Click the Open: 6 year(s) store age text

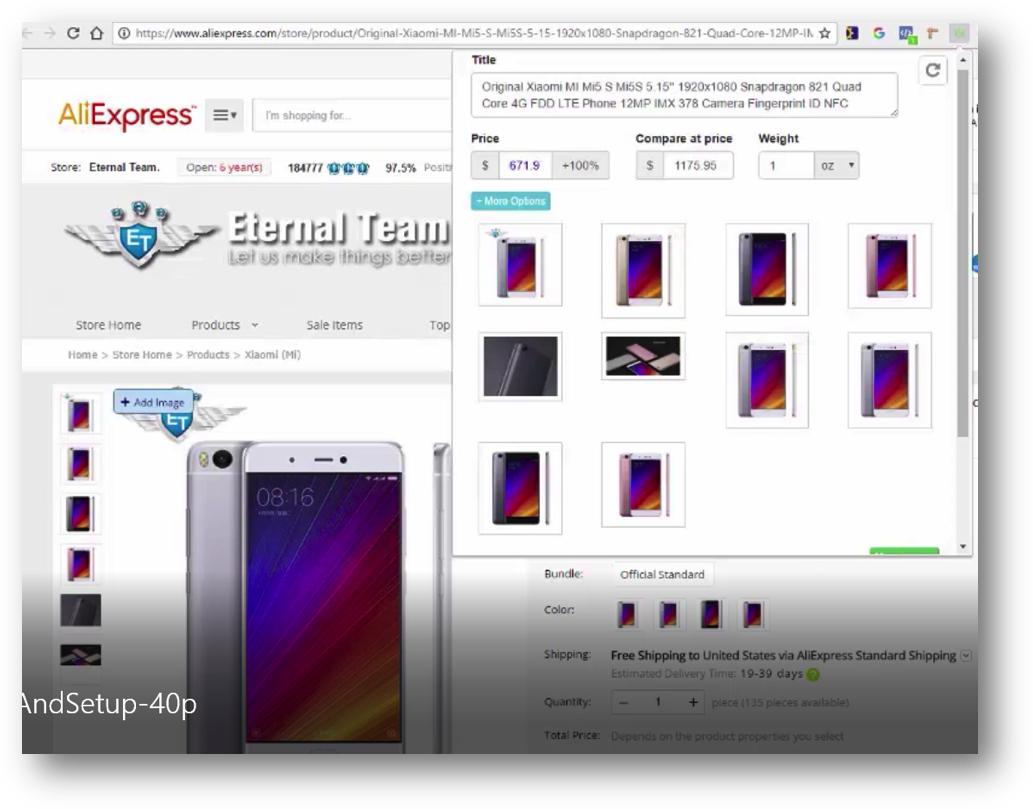tap(224, 167)
